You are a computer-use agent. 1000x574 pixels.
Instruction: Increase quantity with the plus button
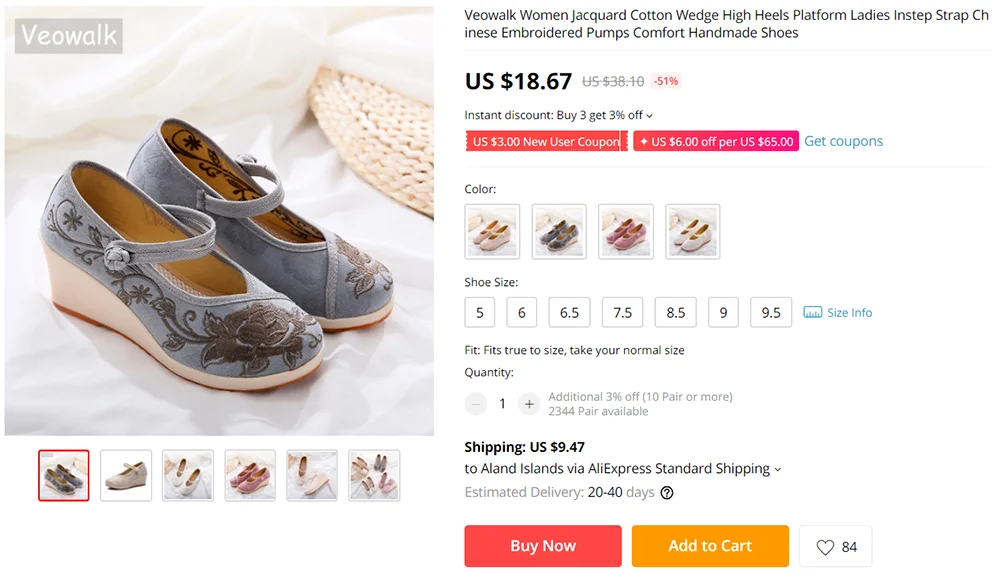click(x=529, y=404)
